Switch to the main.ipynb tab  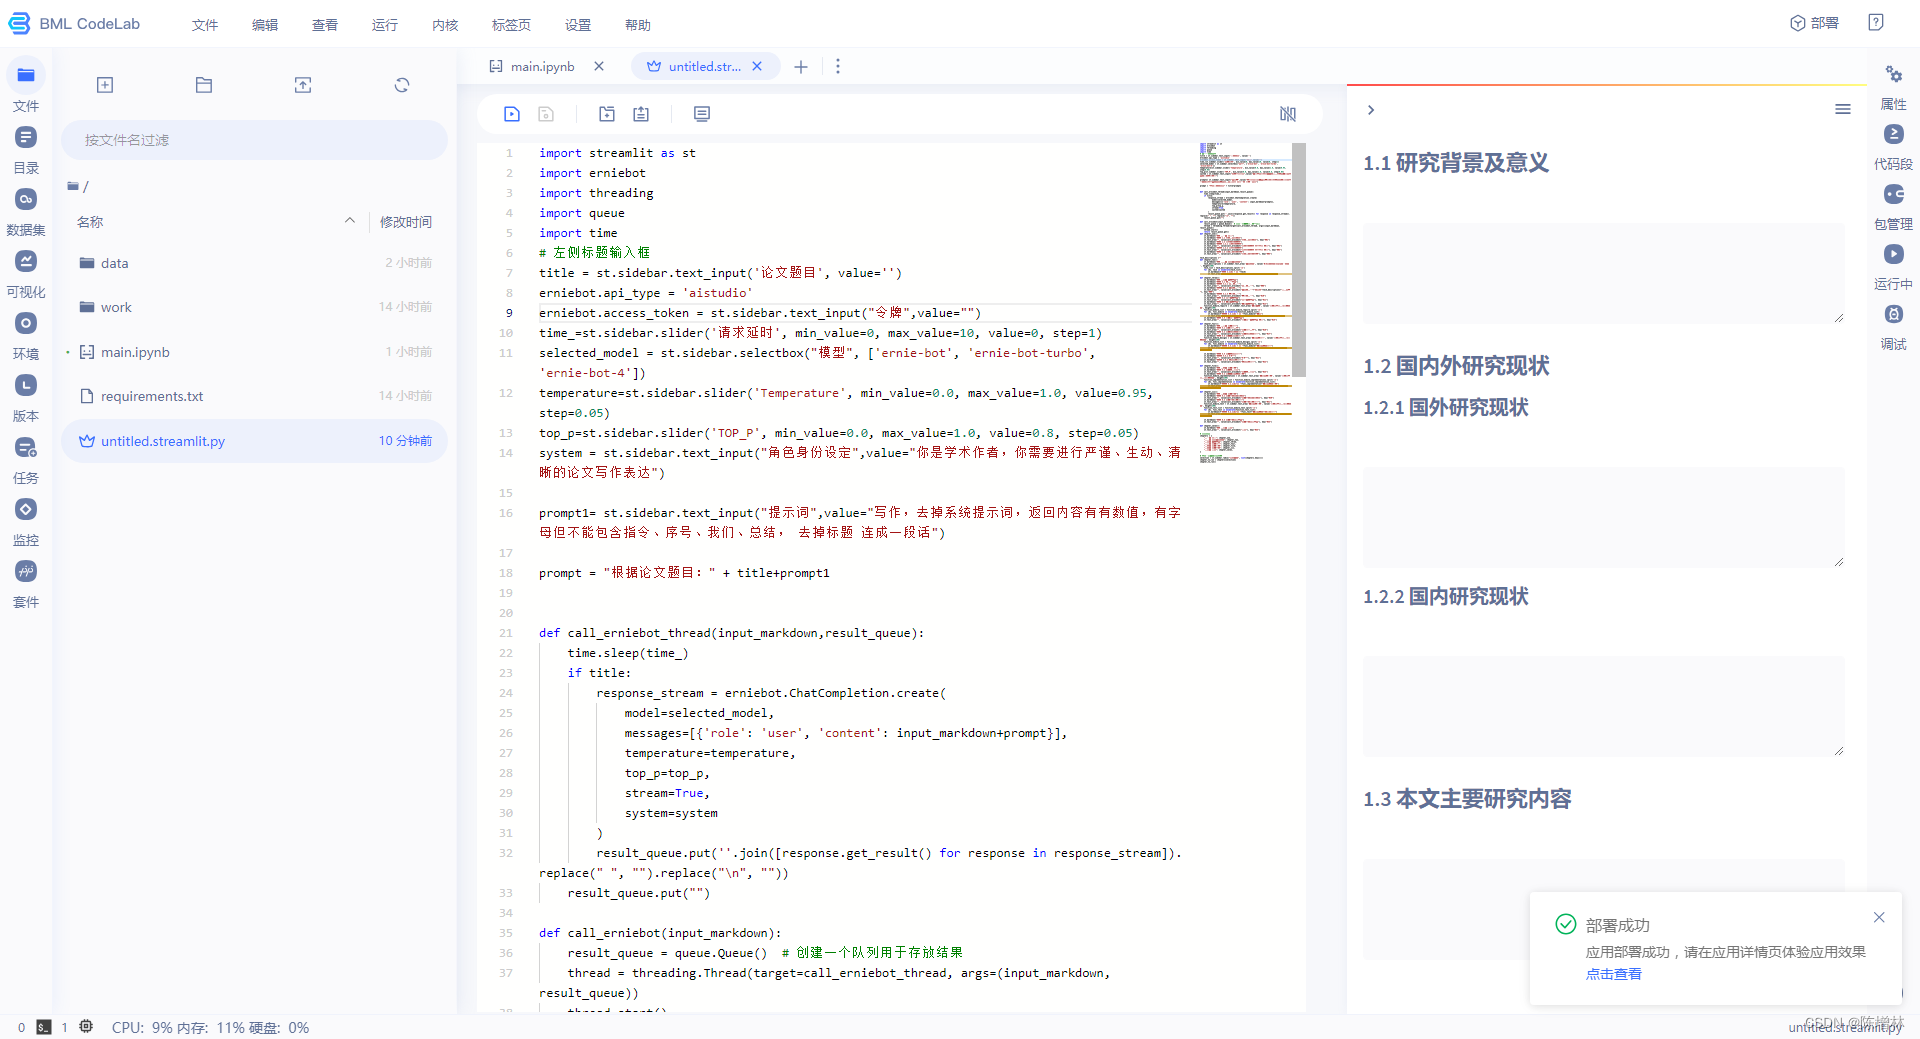542,67
